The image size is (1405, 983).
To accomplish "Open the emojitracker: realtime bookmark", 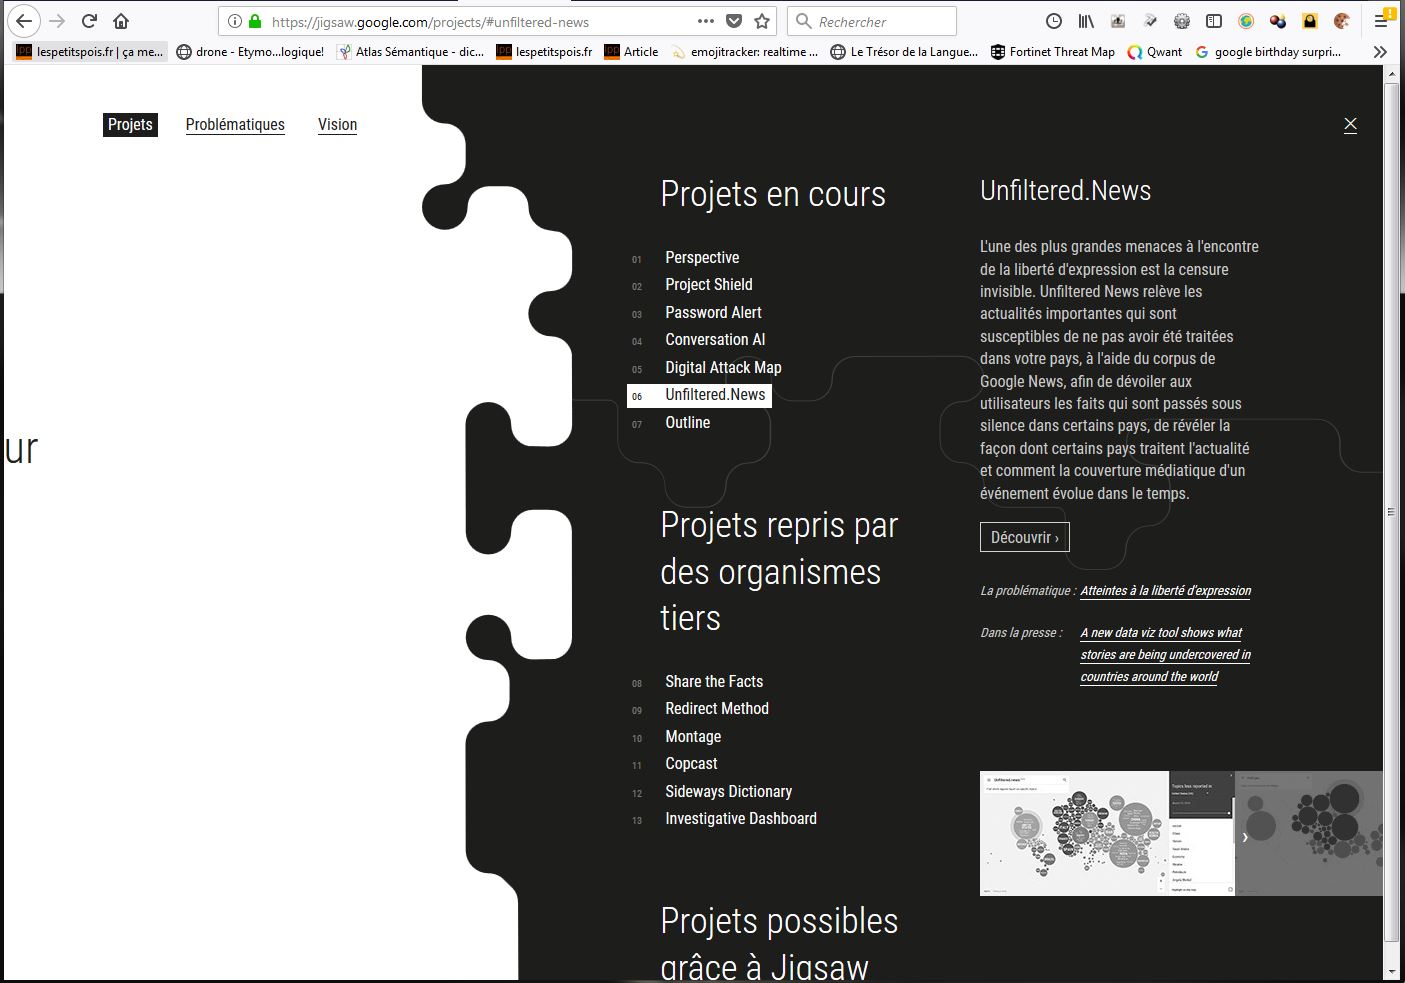I will coord(744,52).
